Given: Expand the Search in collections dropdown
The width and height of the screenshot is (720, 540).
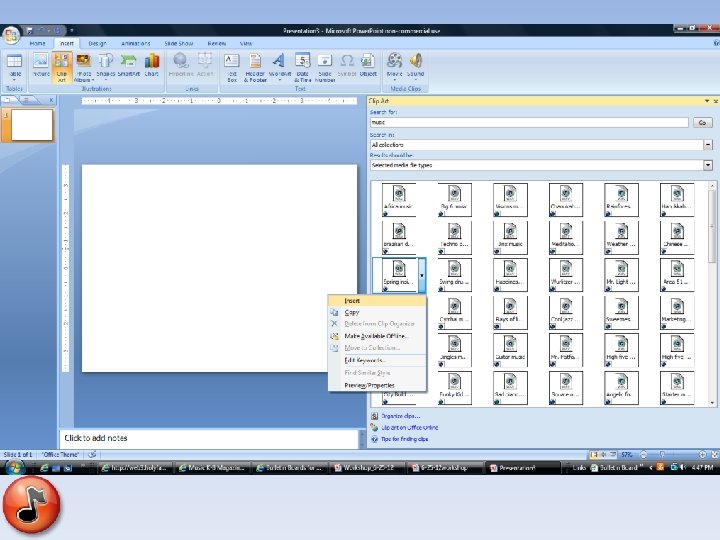Looking at the screenshot, I should (708, 145).
